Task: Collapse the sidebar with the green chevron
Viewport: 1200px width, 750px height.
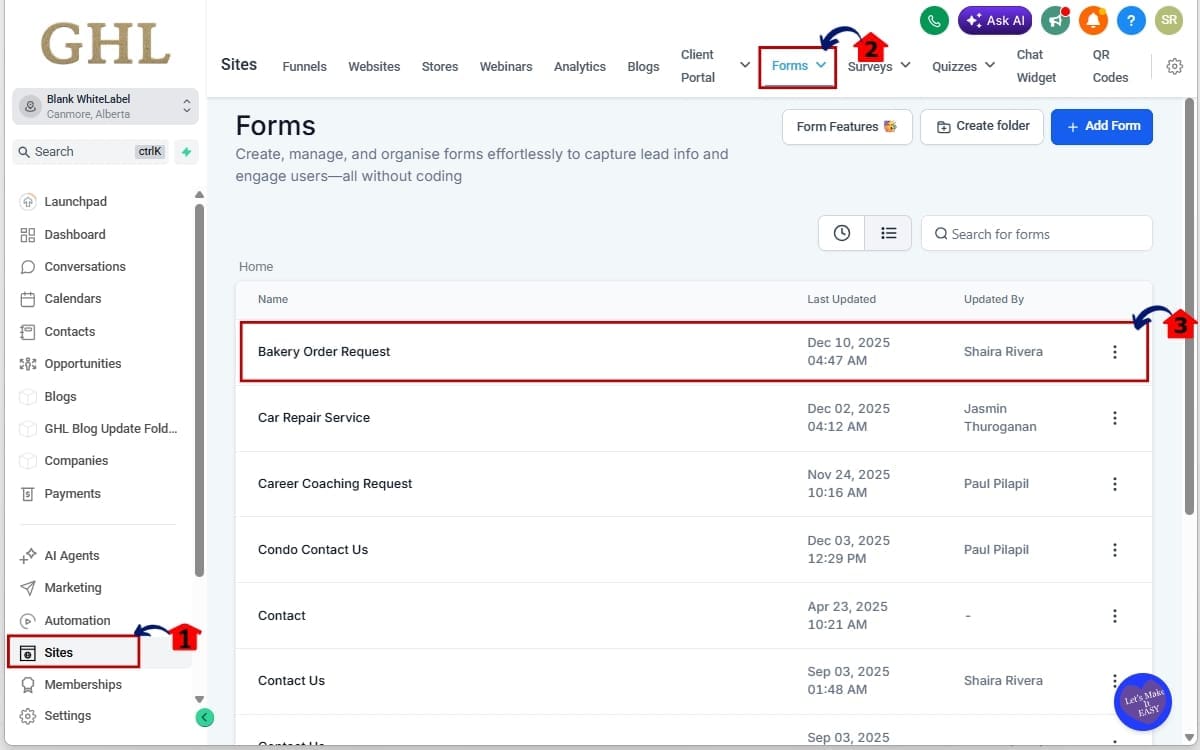Action: pyautogui.click(x=205, y=717)
